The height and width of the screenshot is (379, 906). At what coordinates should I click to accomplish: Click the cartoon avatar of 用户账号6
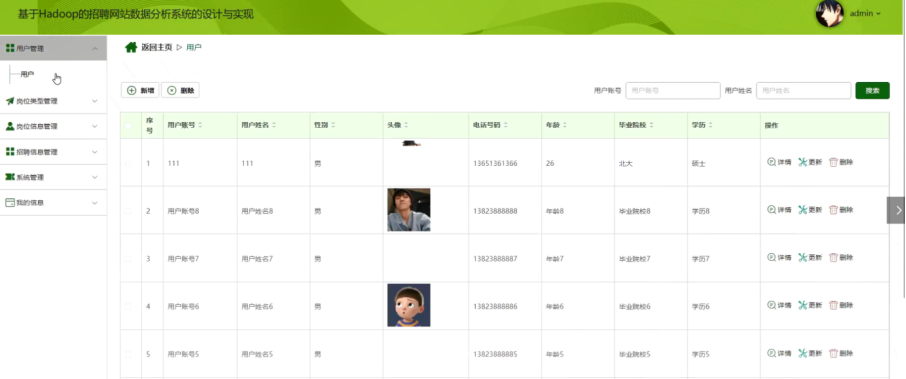(409, 305)
